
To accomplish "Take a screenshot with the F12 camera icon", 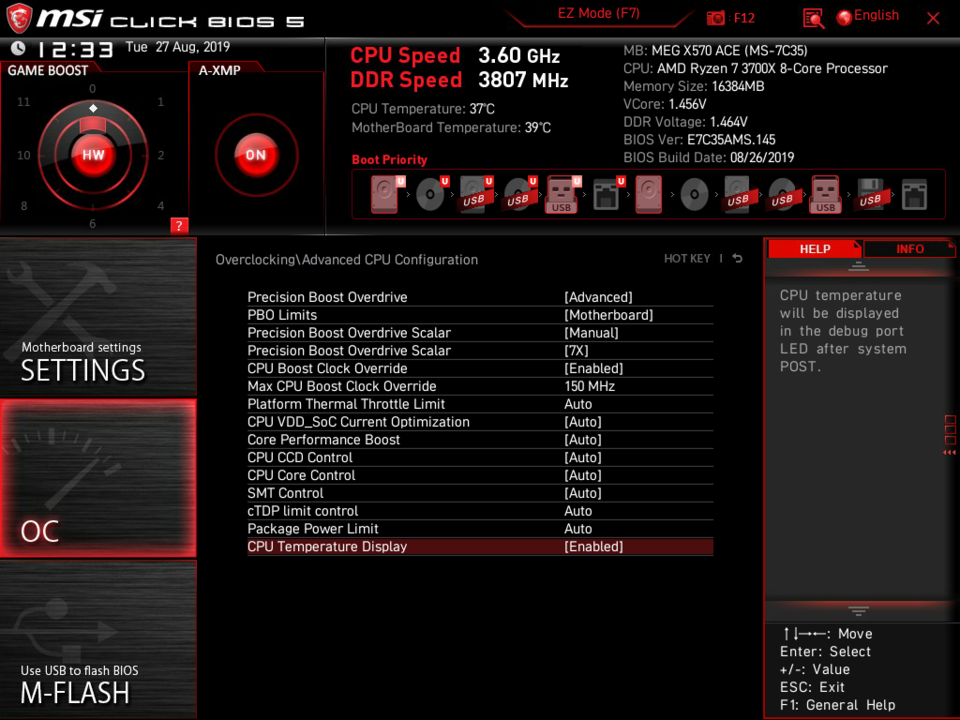I will 716,18.
